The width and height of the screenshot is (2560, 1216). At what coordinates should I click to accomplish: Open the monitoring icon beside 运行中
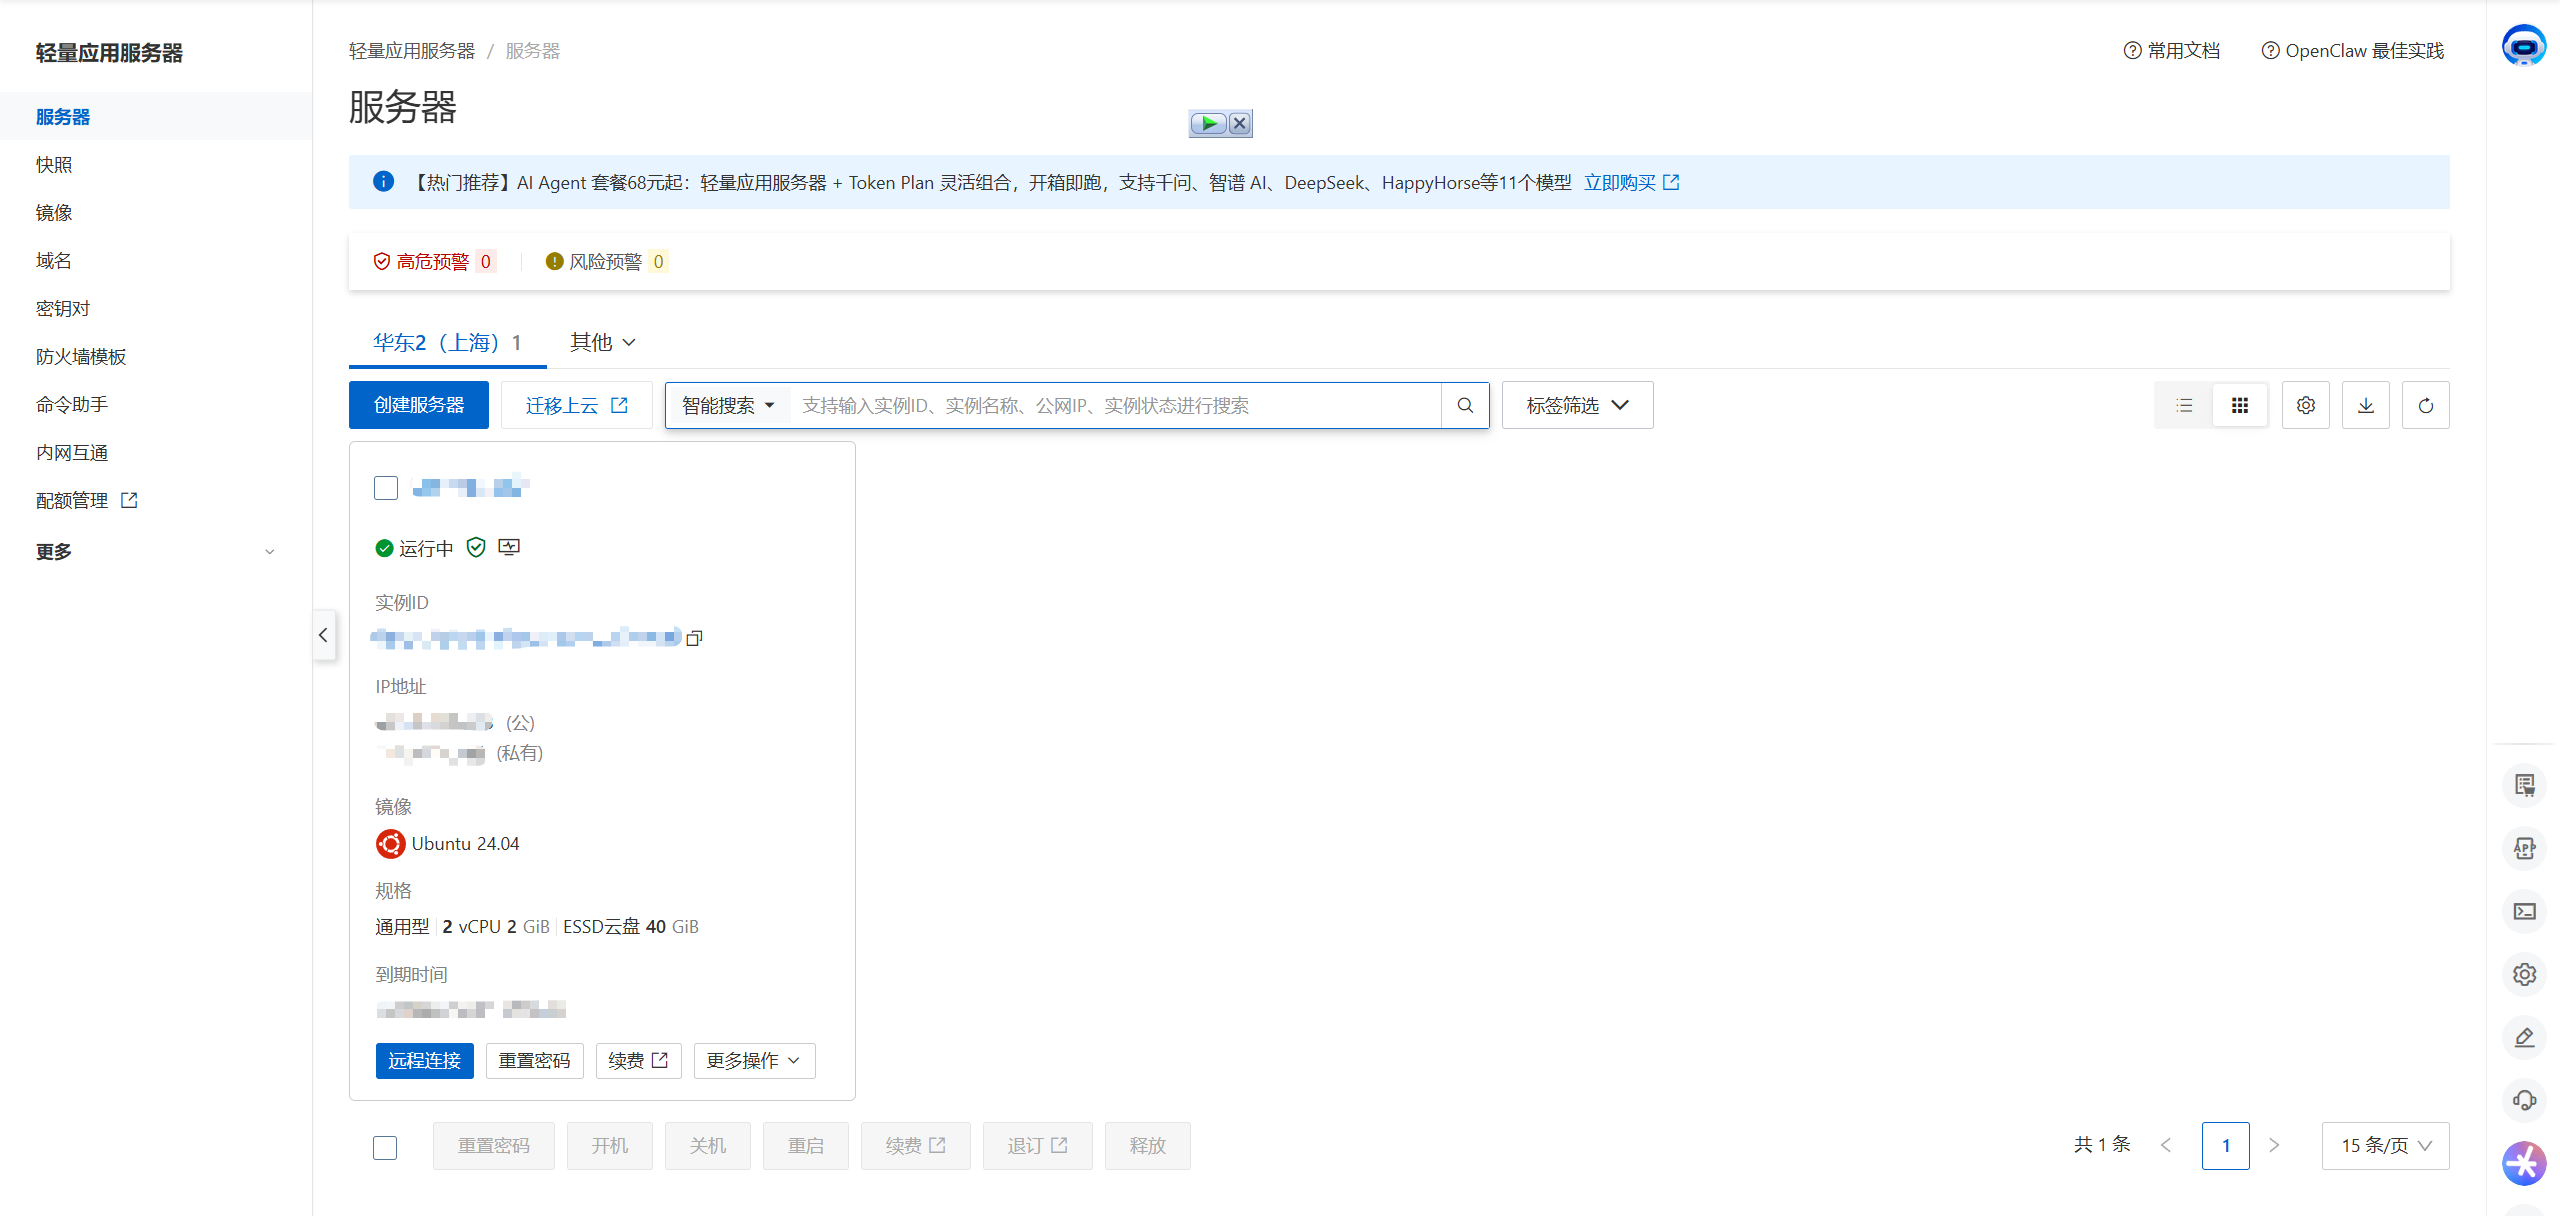click(x=509, y=547)
